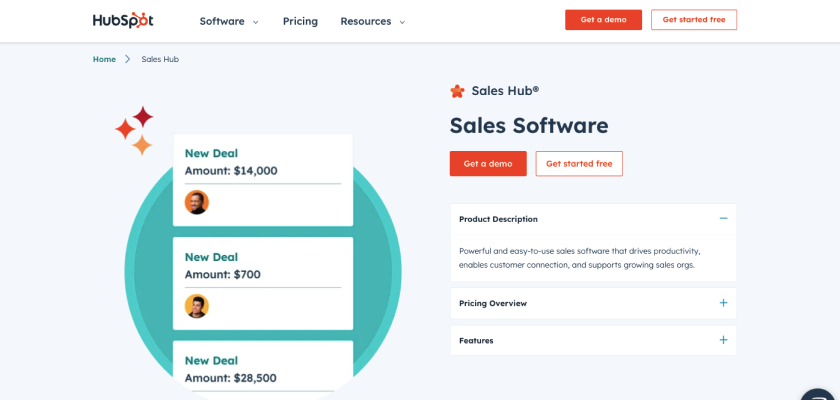Select the New Deal $28,500 card
This screenshot has width=840, height=400.
pos(263,367)
